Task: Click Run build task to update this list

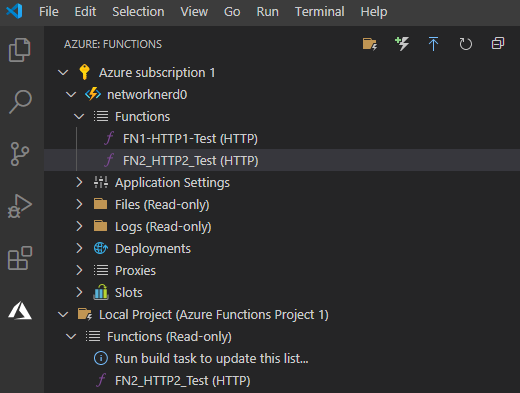Action: click(x=212, y=359)
